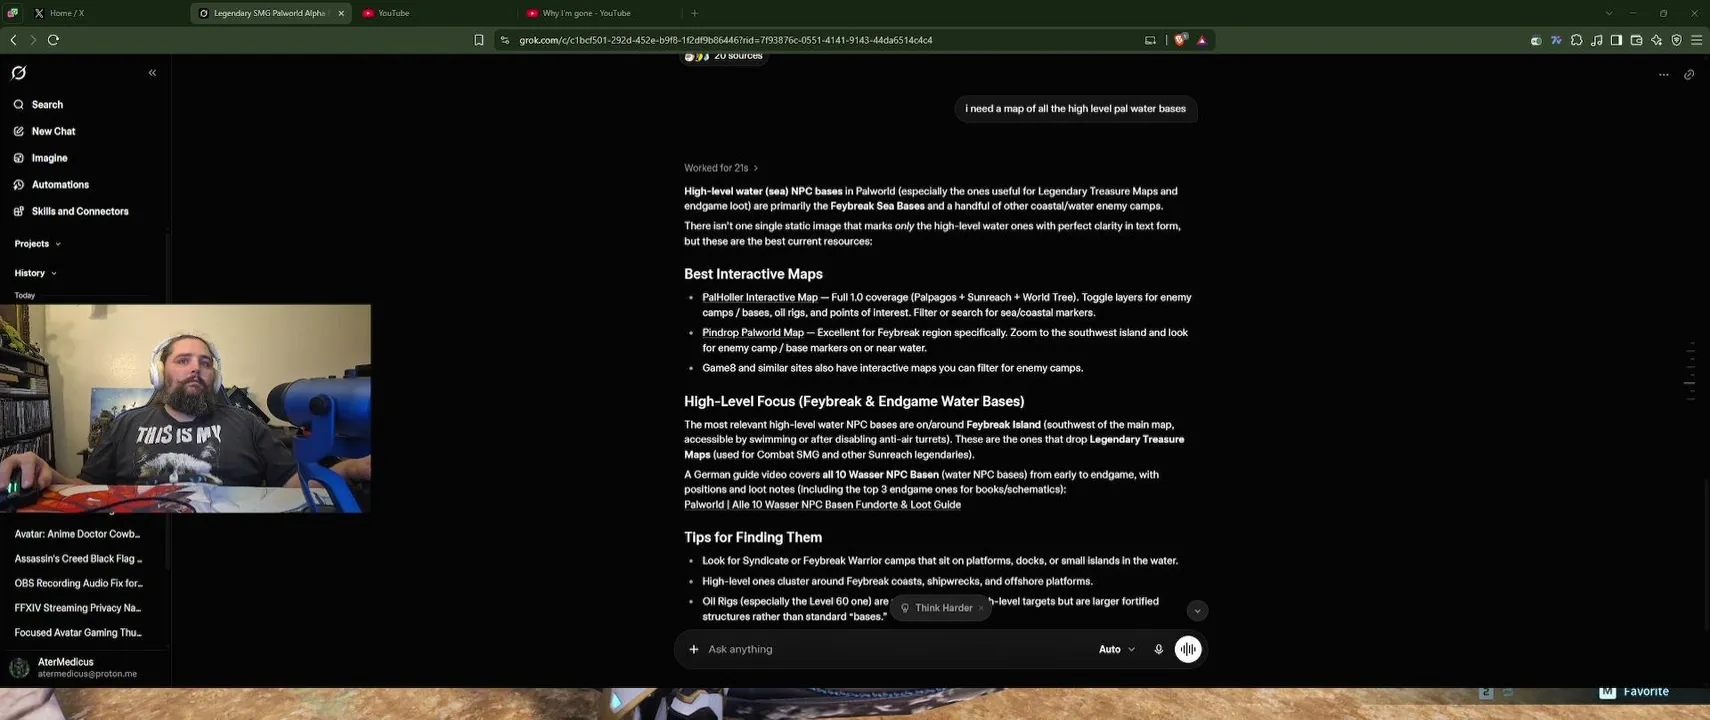The image size is (1710, 720).
Task: Open the PalHoller Interactive Map link
Action: (760, 298)
